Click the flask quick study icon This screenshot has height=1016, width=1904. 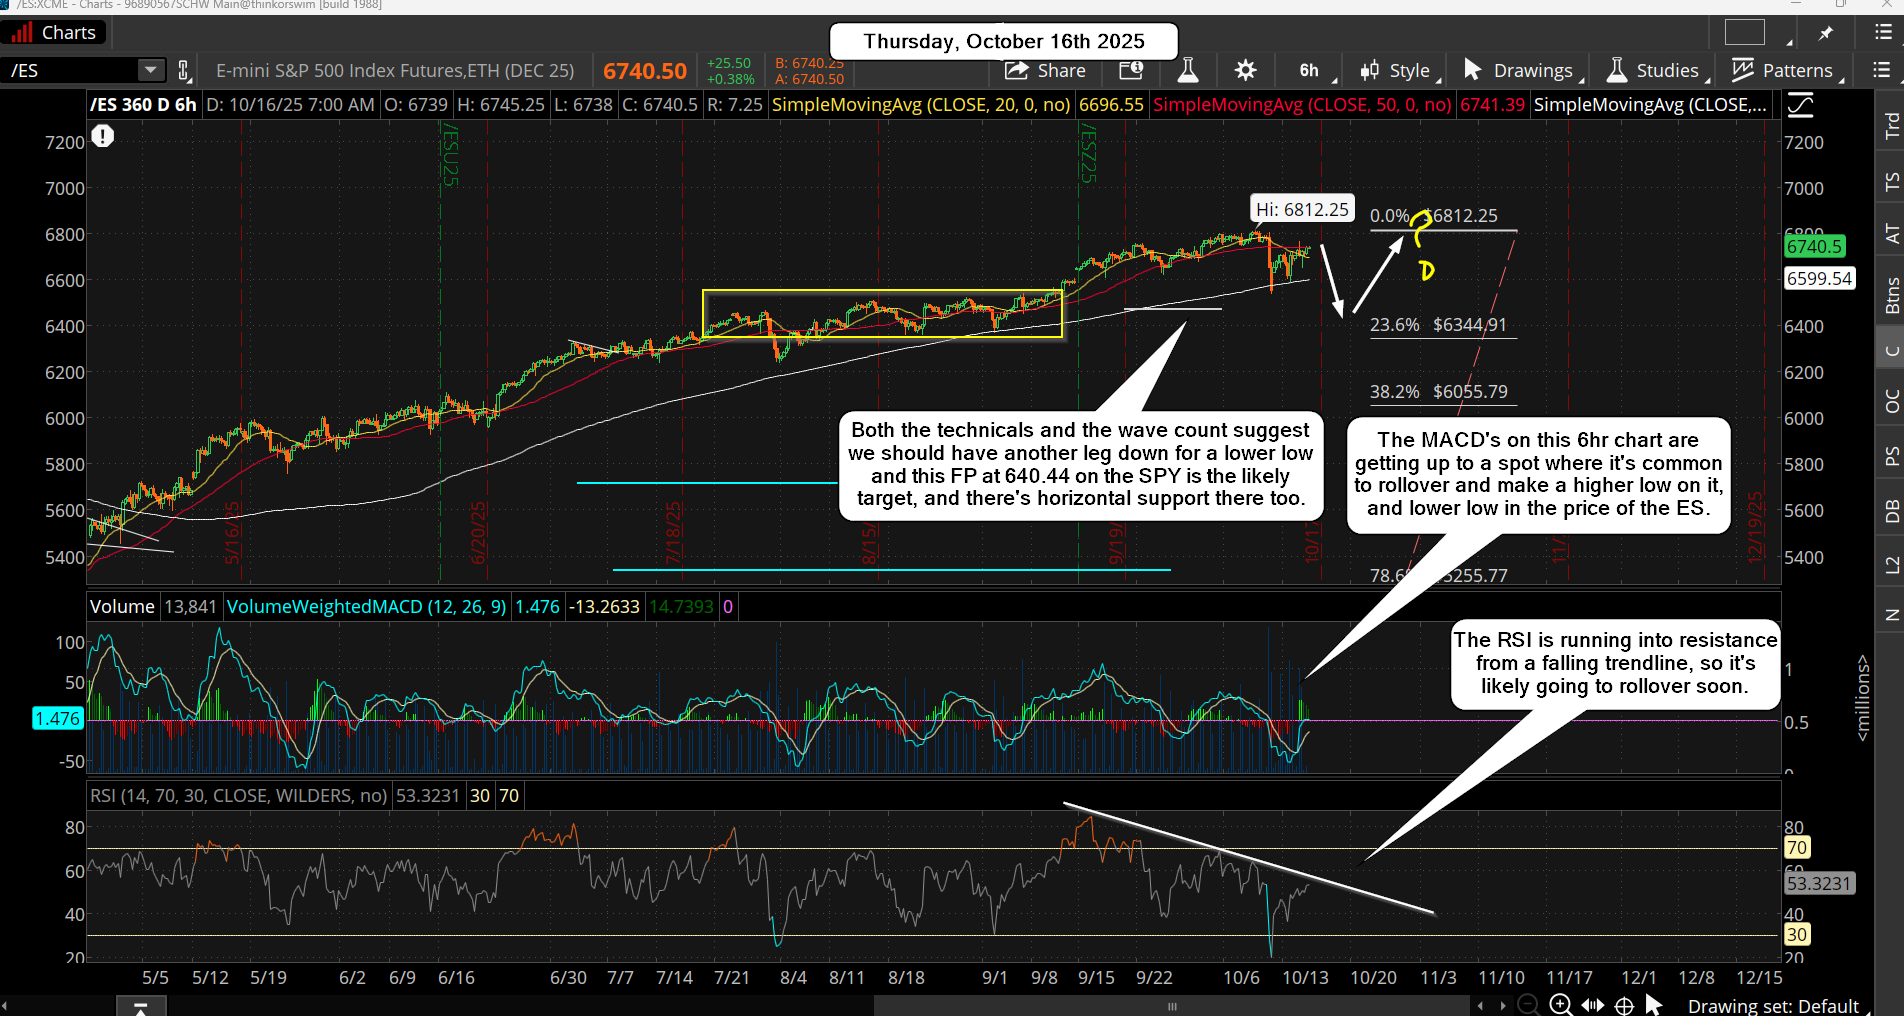(1187, 70)
